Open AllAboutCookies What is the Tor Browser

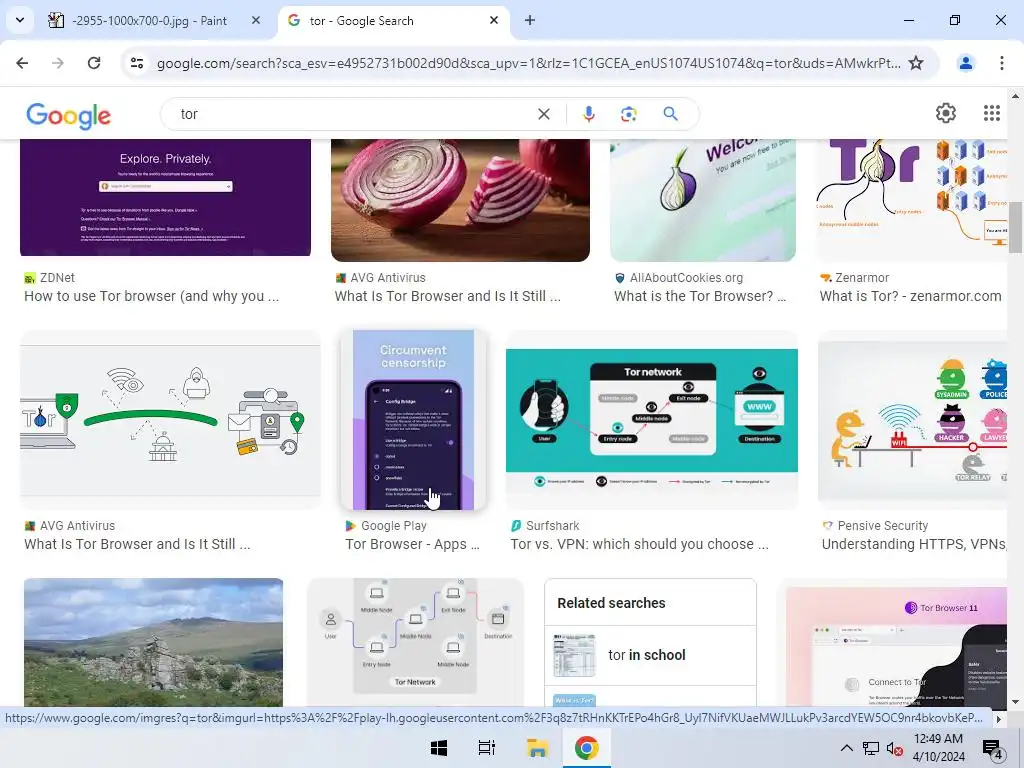699,296
